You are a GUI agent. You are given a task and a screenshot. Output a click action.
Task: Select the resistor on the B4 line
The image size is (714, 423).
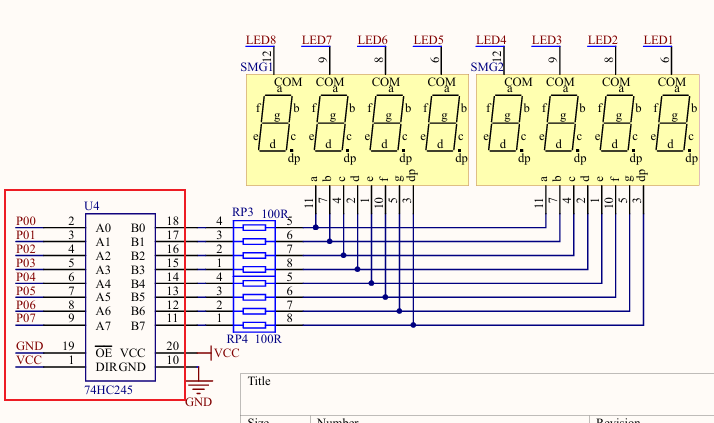click(254, 283)
